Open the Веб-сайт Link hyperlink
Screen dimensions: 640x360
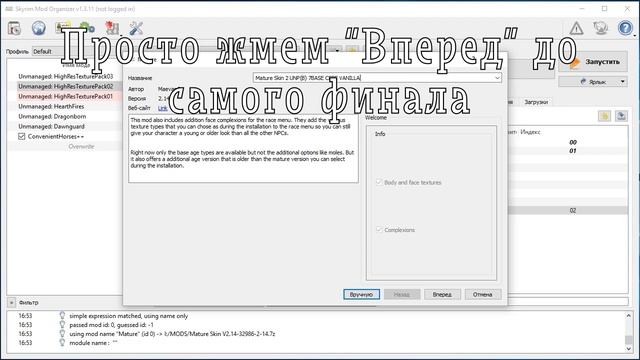162,108
